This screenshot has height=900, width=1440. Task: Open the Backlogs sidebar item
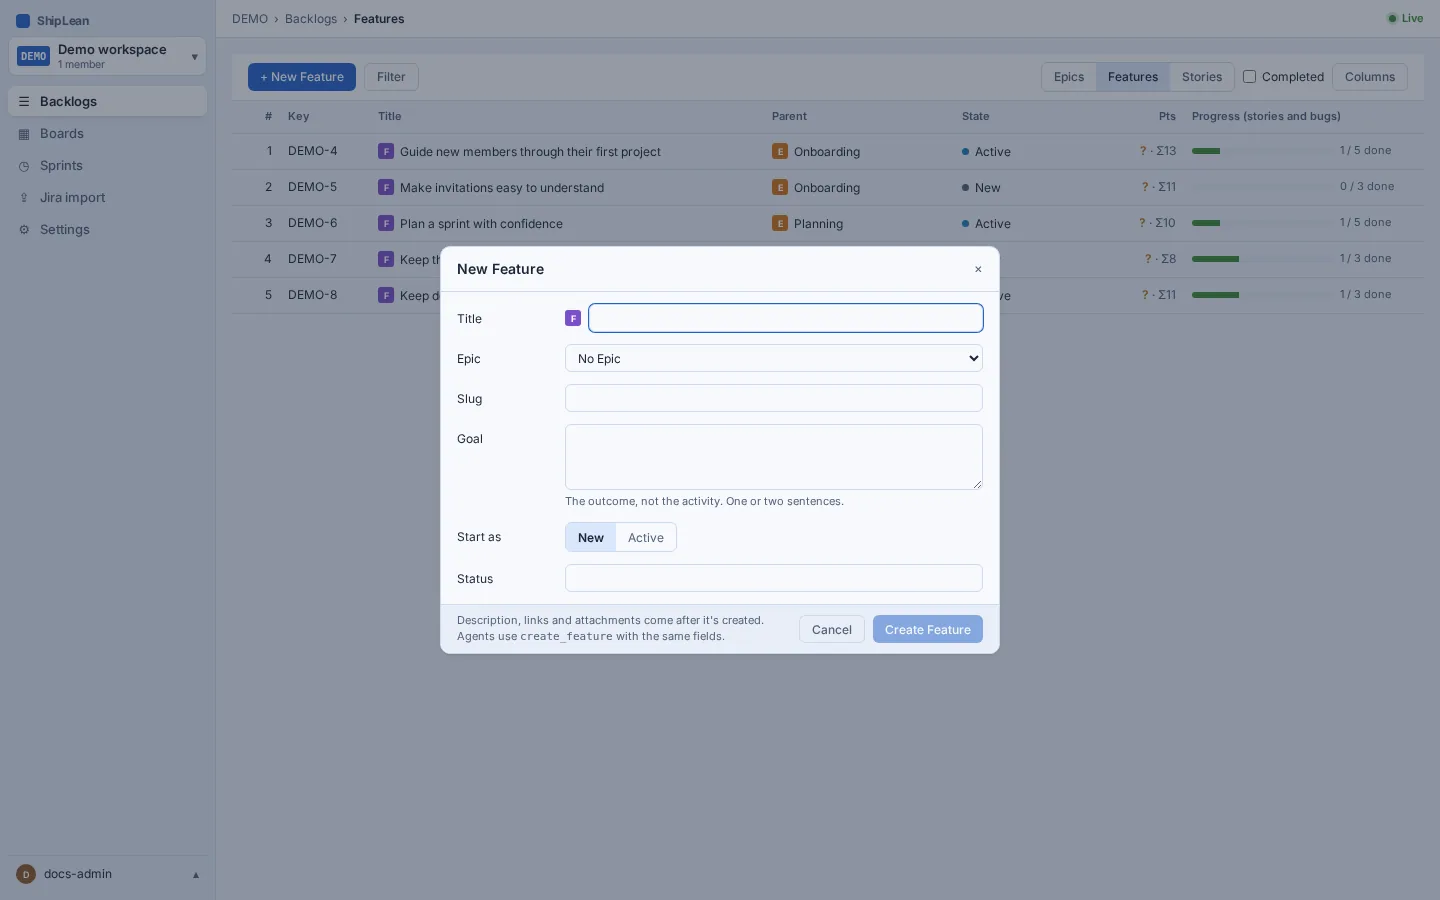107,101
